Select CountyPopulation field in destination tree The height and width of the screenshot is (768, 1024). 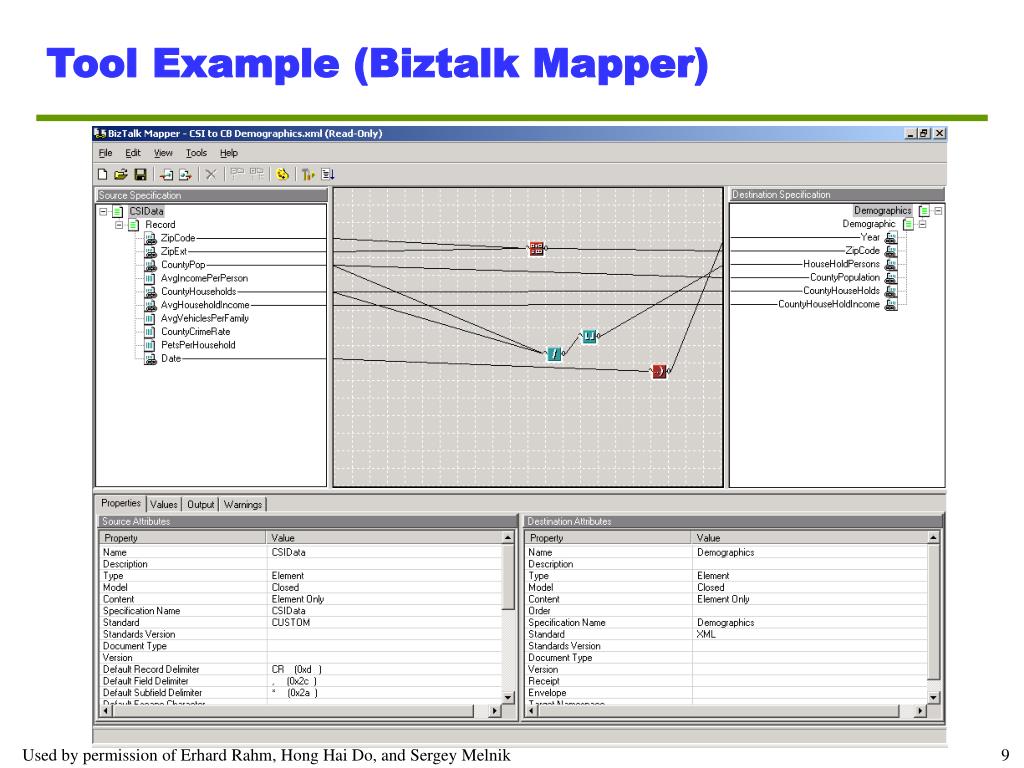pos(844,278)
